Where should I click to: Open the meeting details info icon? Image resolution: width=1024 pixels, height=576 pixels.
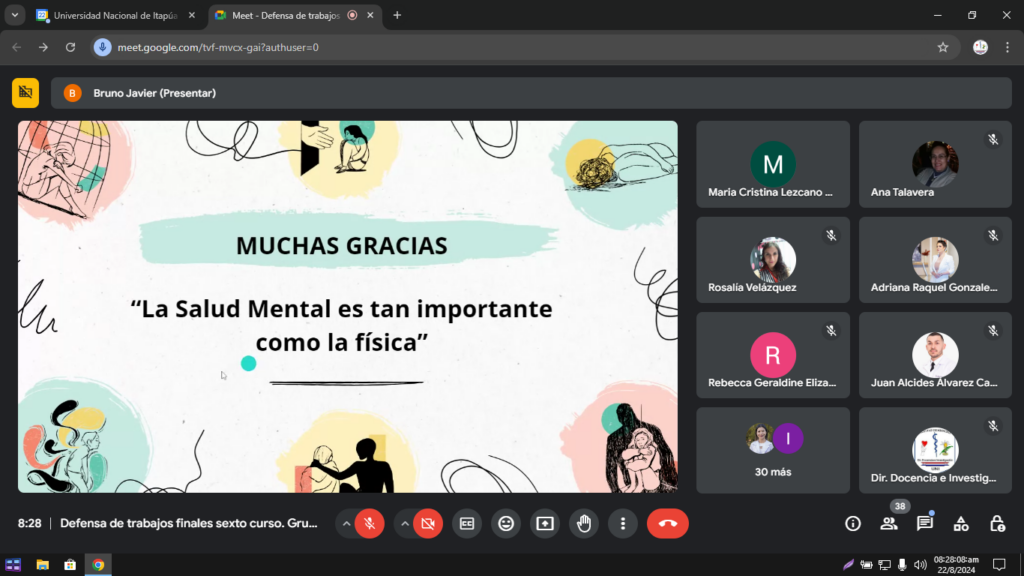(853, 523)
